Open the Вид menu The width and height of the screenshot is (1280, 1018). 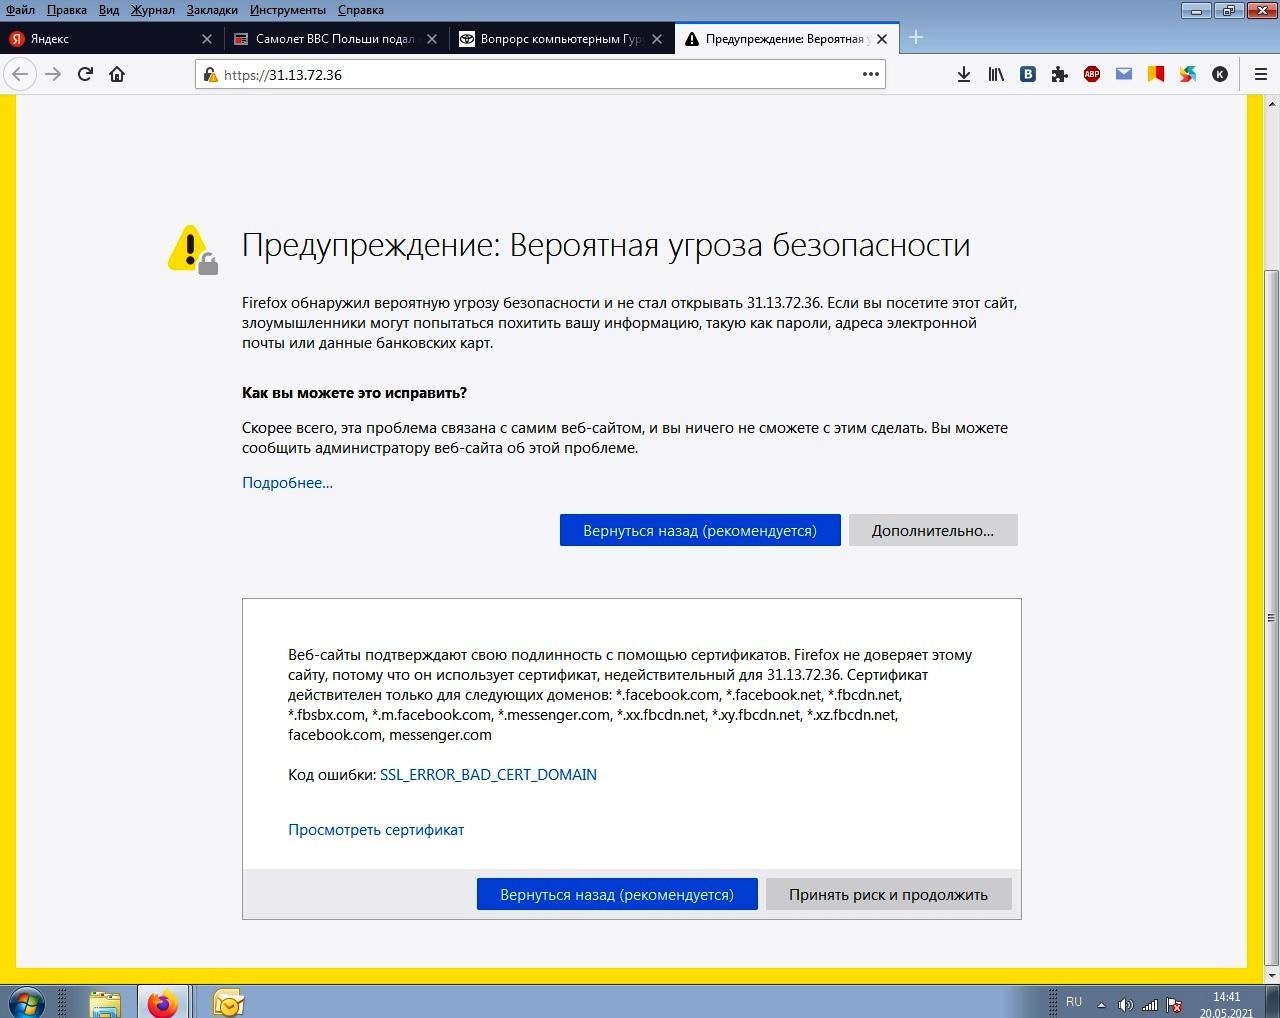(109, 10)
